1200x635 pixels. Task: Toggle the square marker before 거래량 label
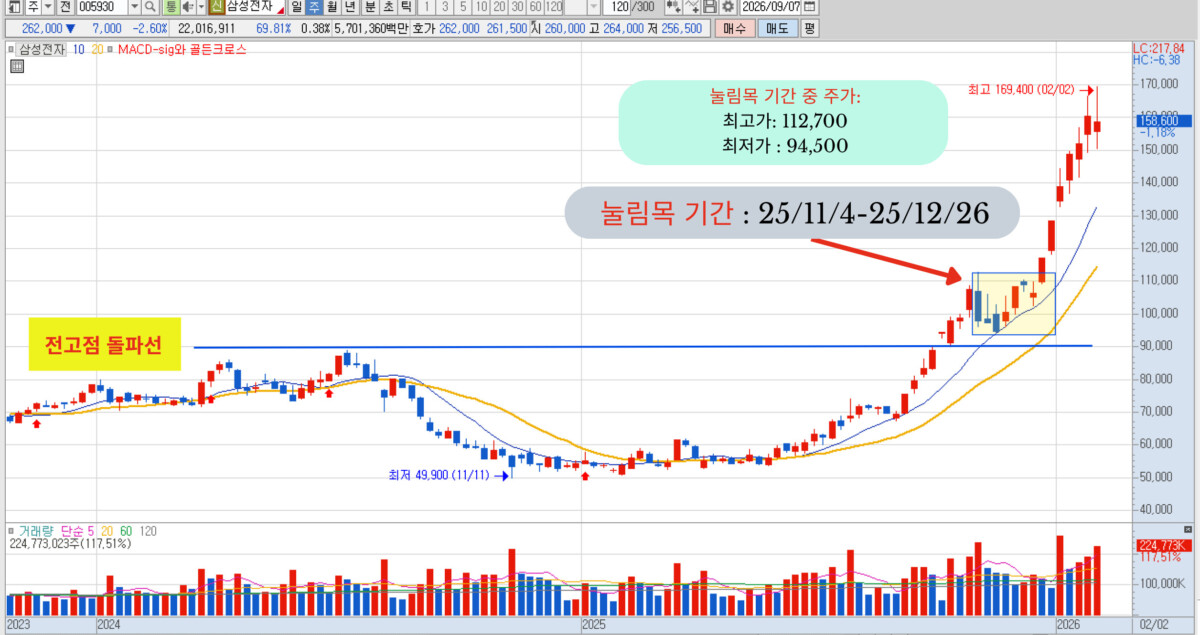click(x=11, y=529)
